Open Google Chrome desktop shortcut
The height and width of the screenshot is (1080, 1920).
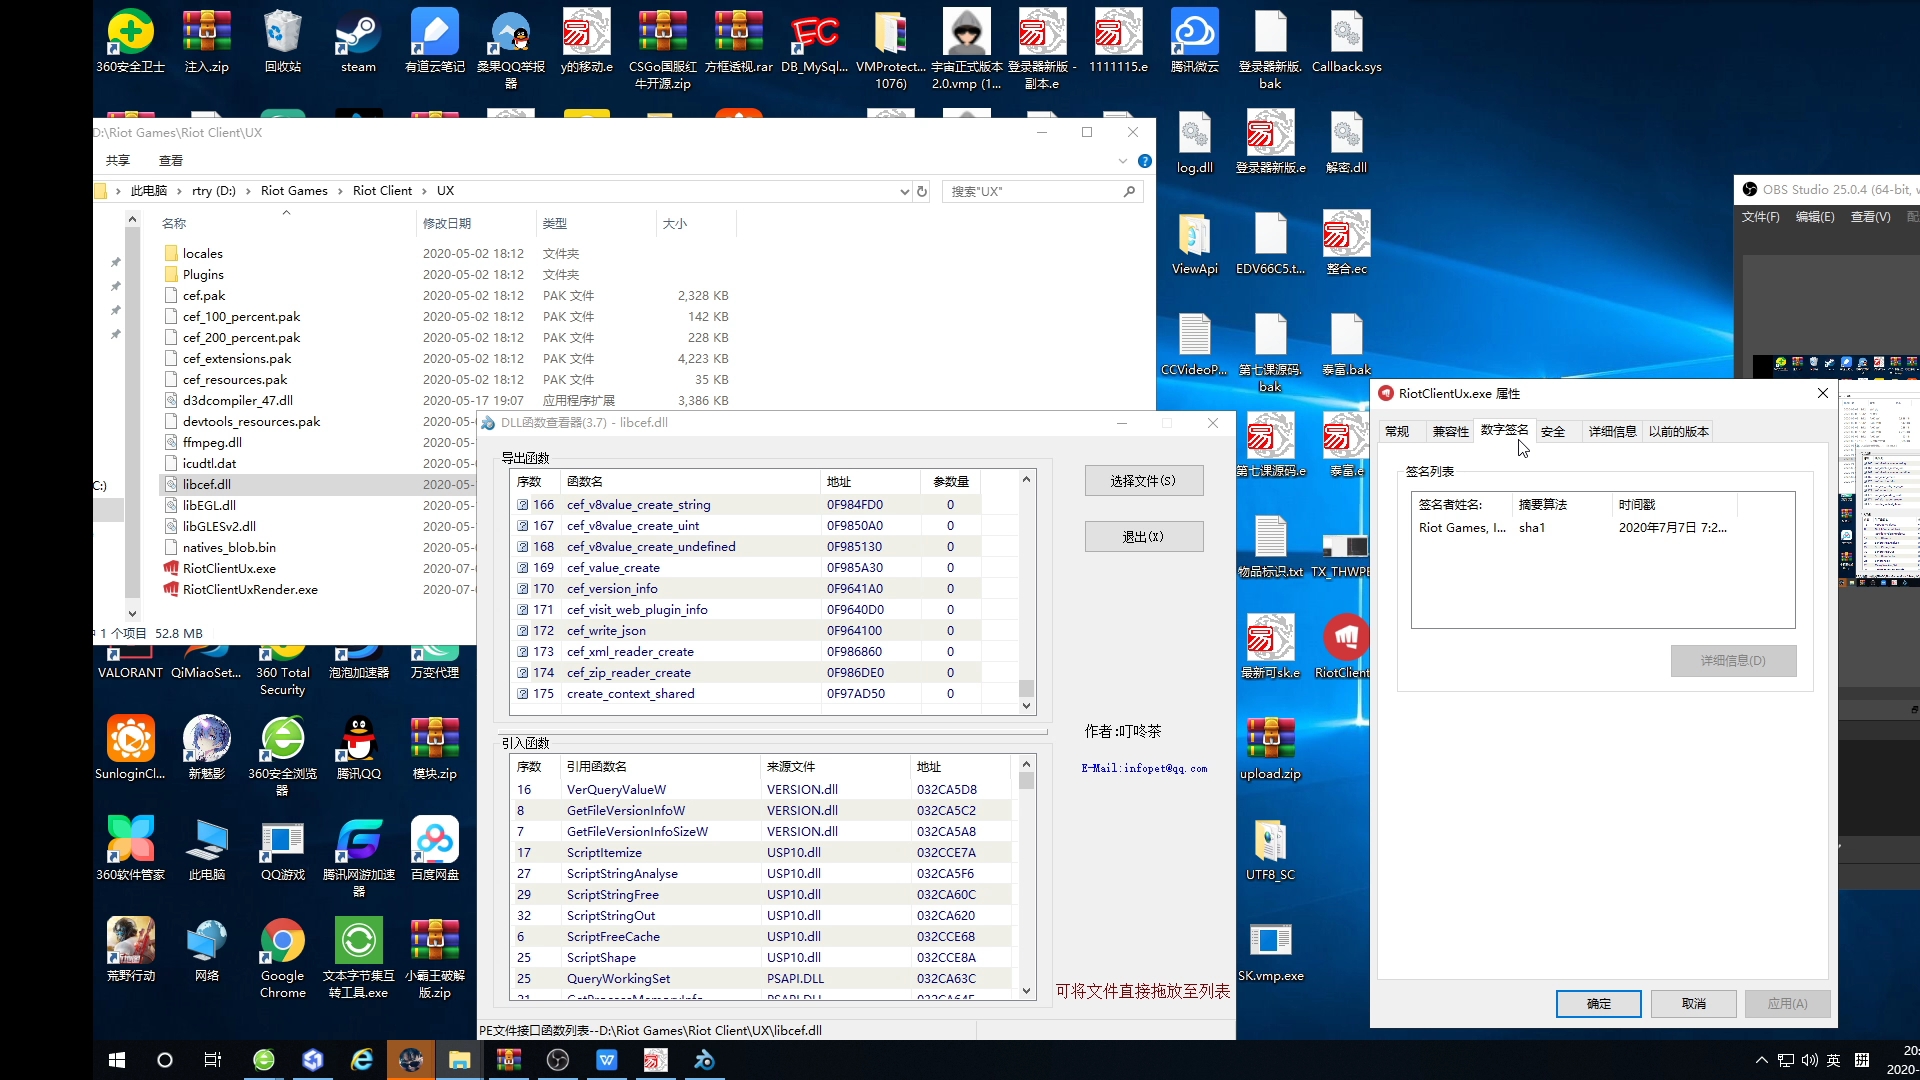click(283, 958)
